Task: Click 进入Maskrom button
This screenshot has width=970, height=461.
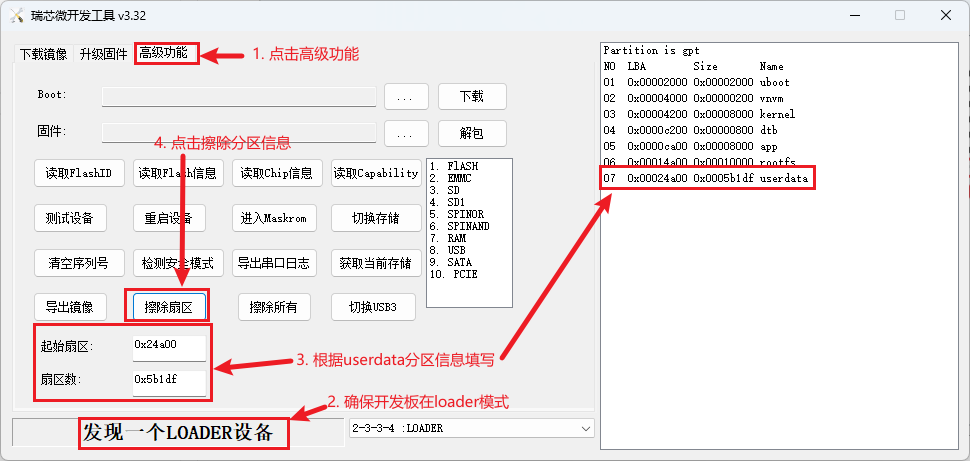Action: coord(274,218)
